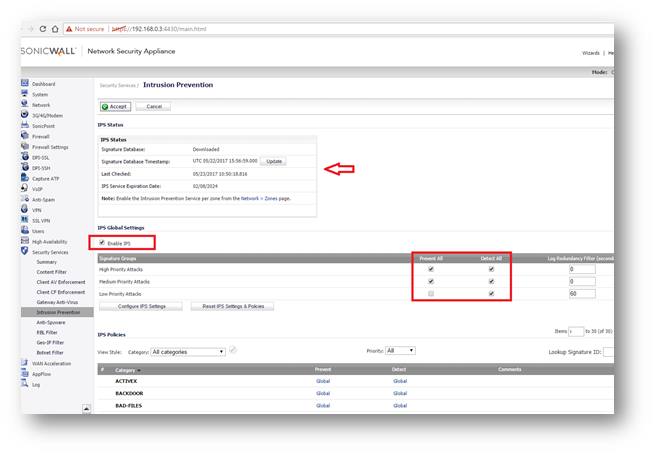Toggle Detect All for Low Priority Attacks
This screenshot has height=456, width=656.
pos(491,294)
